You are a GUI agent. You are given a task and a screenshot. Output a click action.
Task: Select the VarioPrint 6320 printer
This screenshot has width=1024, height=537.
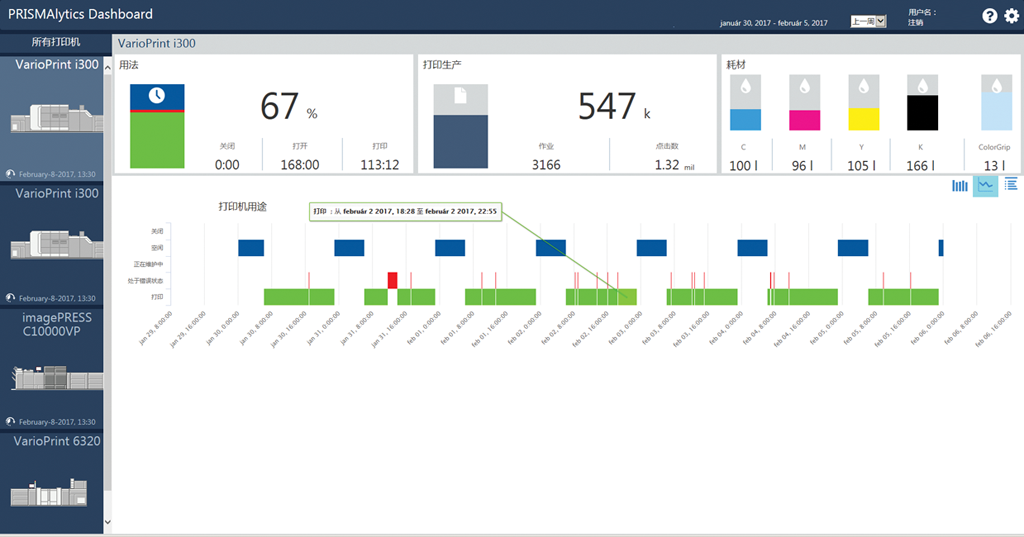coord(52,482)
